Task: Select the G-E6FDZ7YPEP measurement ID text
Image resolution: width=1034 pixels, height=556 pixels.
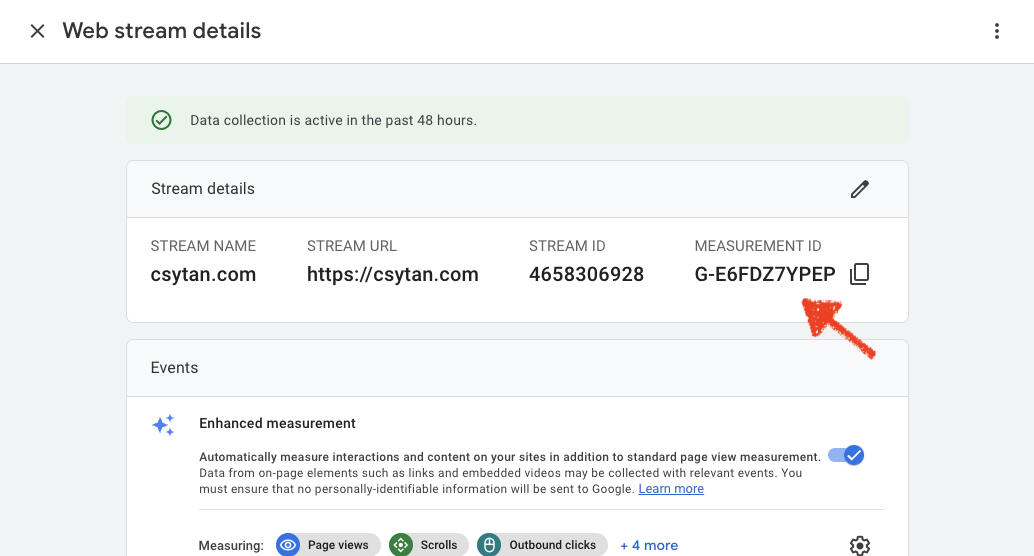Action: tap(765, 274)
